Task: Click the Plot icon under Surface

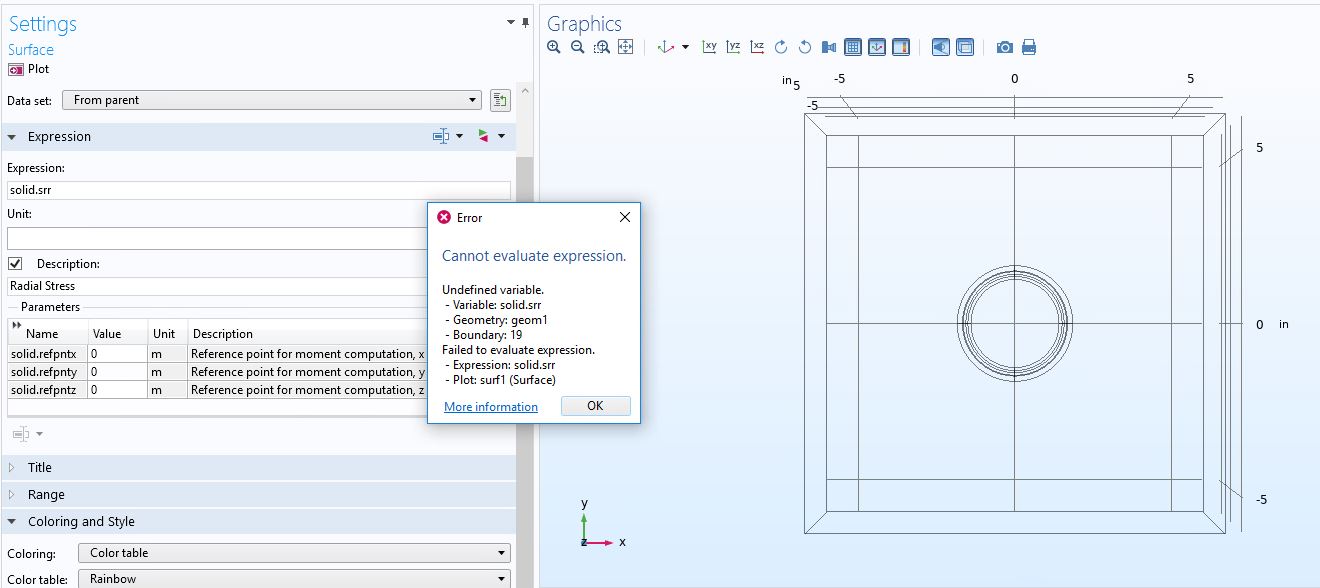Action: click(16, 69)
